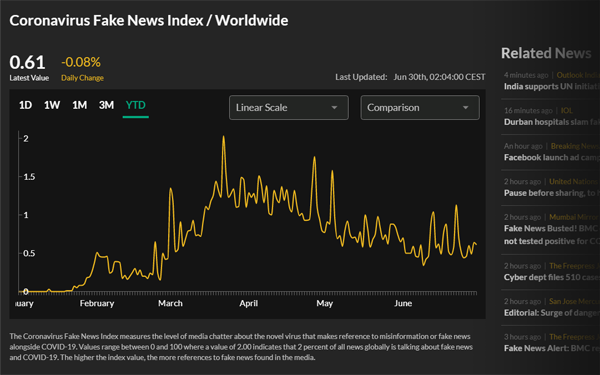The image size is (600, 375).
Task: Click the highest chart peak near April
Action: [223, 137]
